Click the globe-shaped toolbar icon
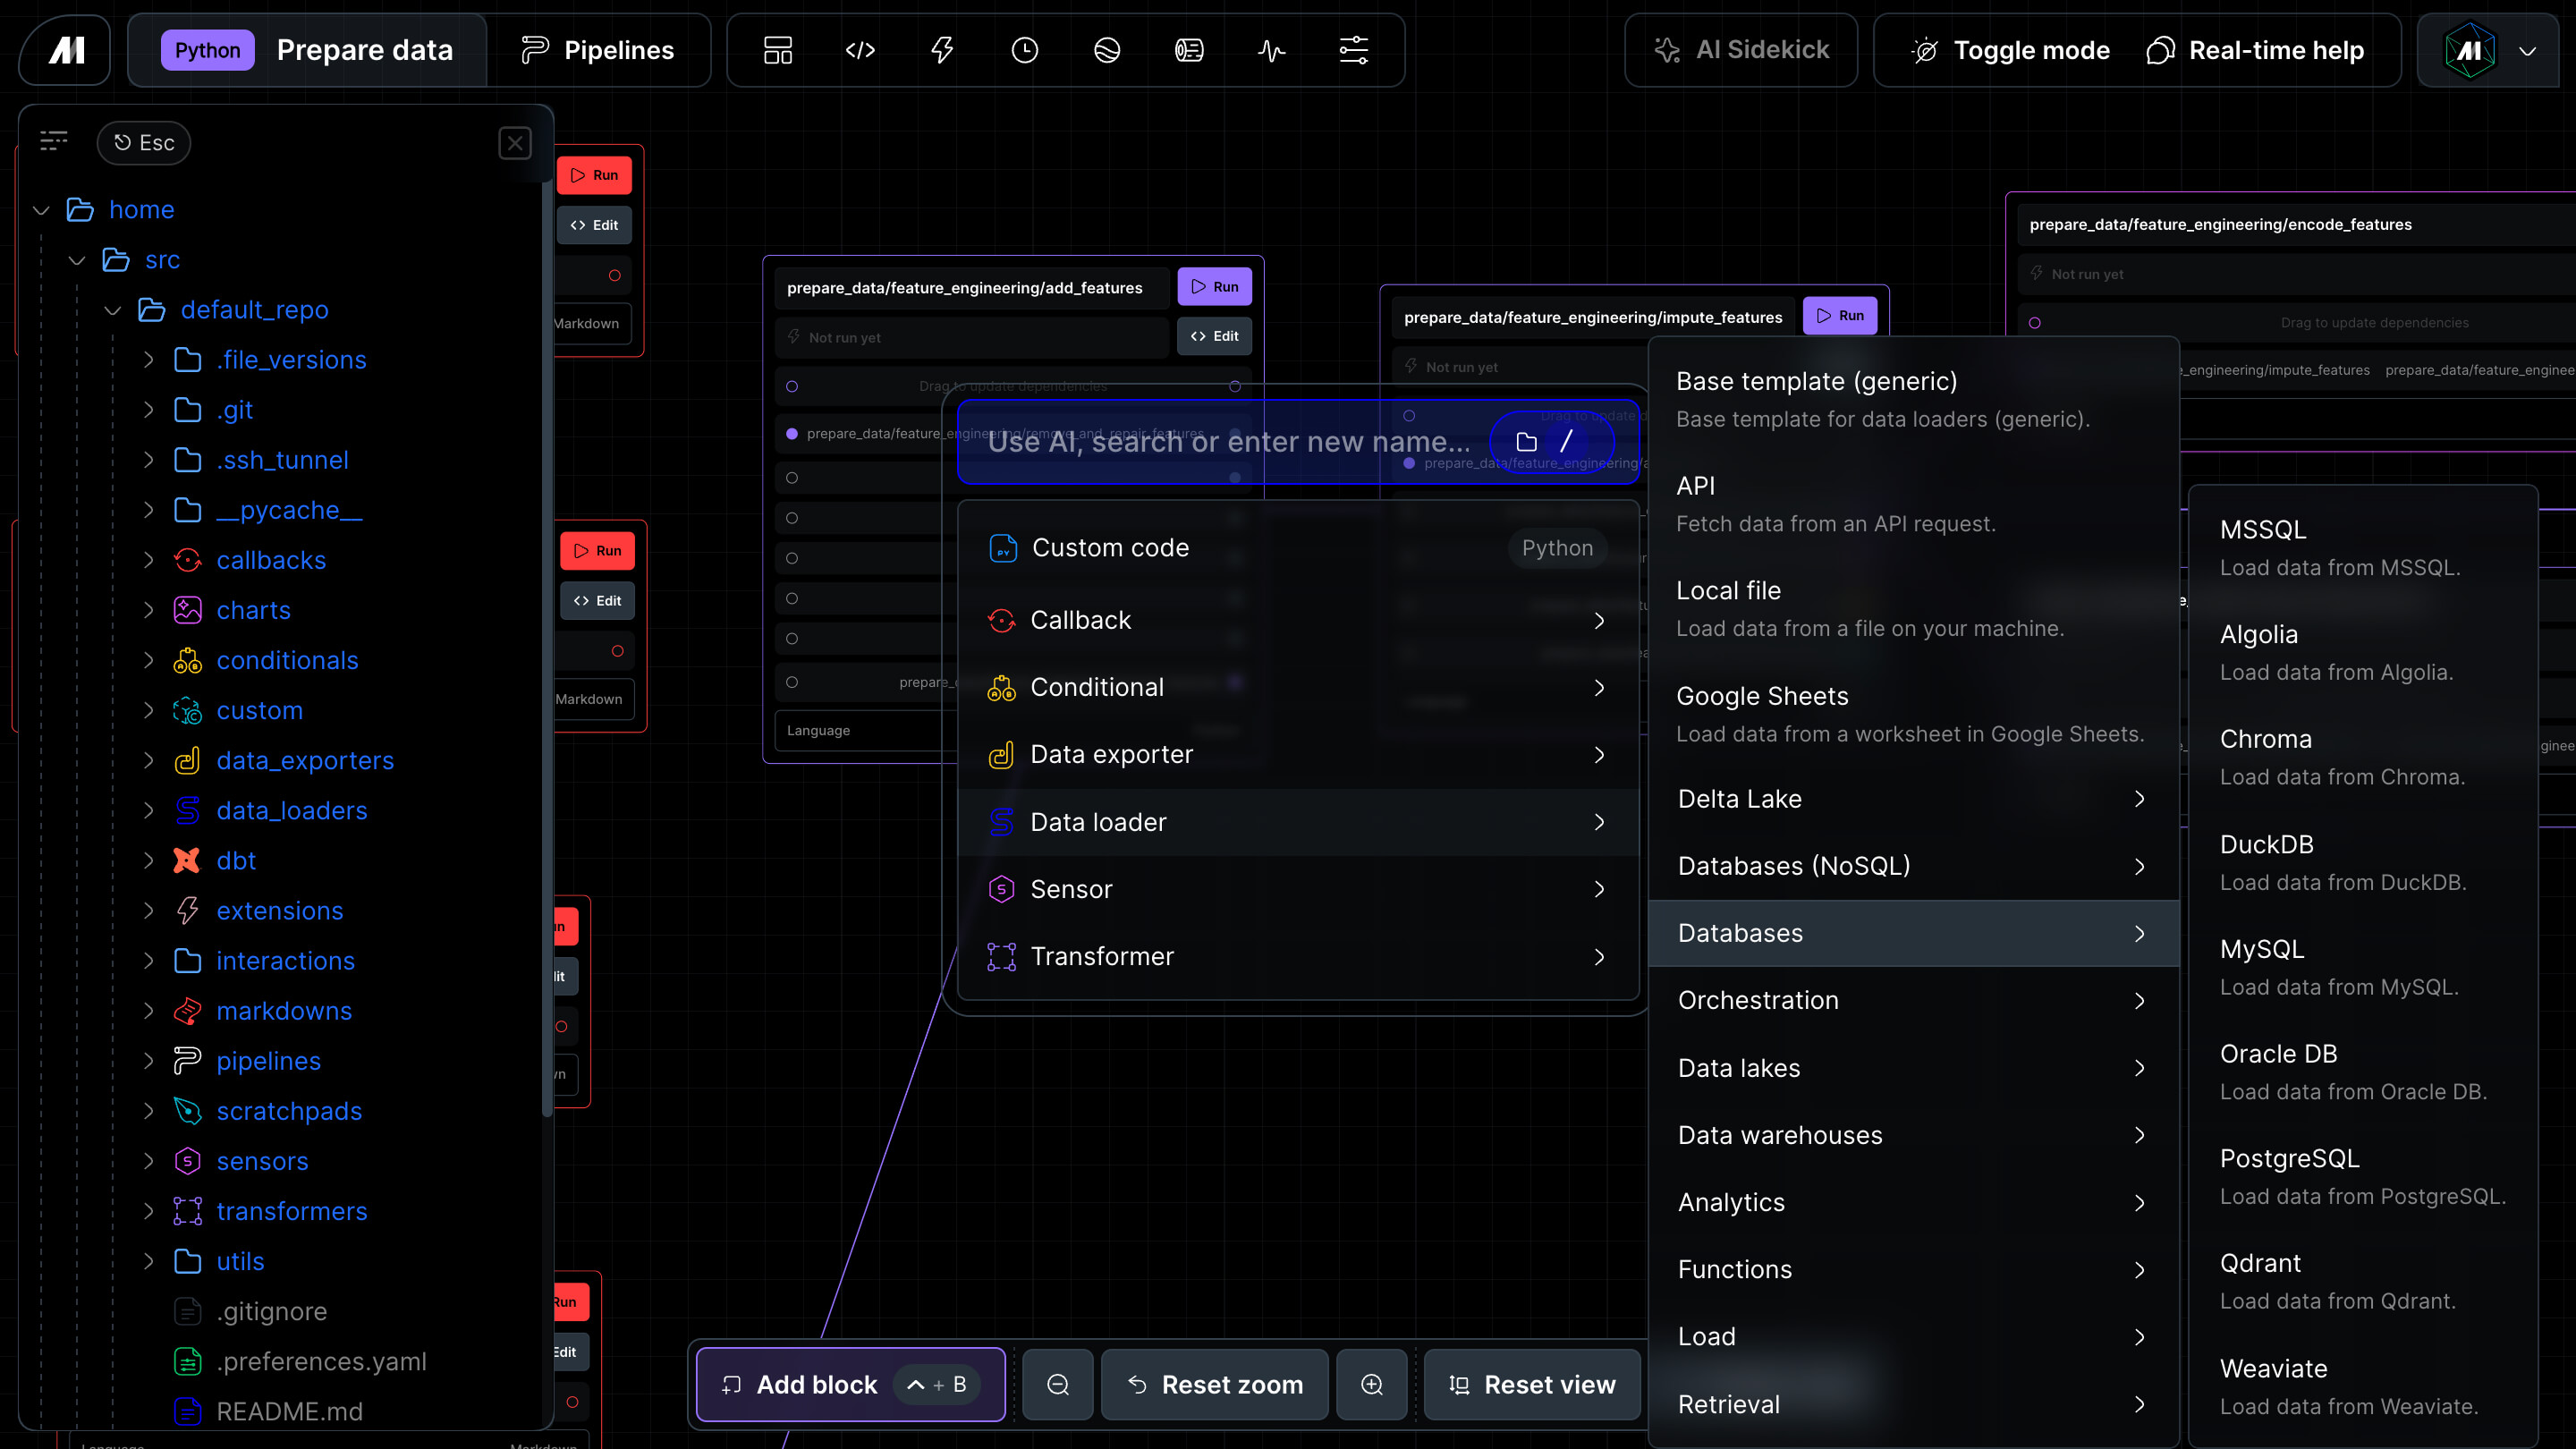This screenshot has width=2576, height=1449. (x=1107, y=50)
